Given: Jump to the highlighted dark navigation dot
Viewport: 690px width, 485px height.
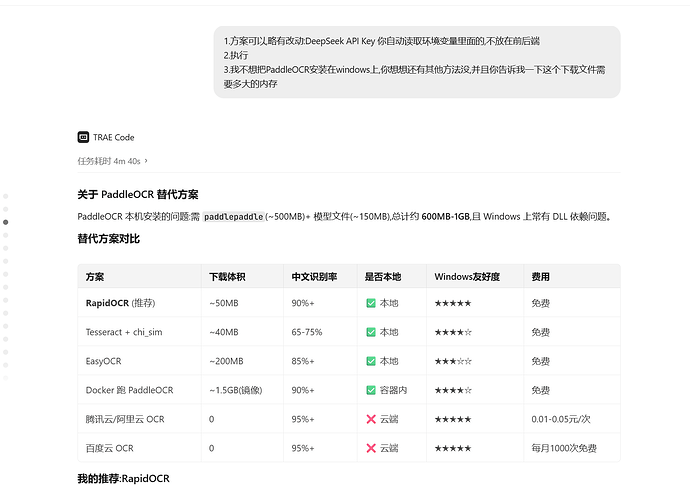Looking at the screenshot, I should pos(6,222).
